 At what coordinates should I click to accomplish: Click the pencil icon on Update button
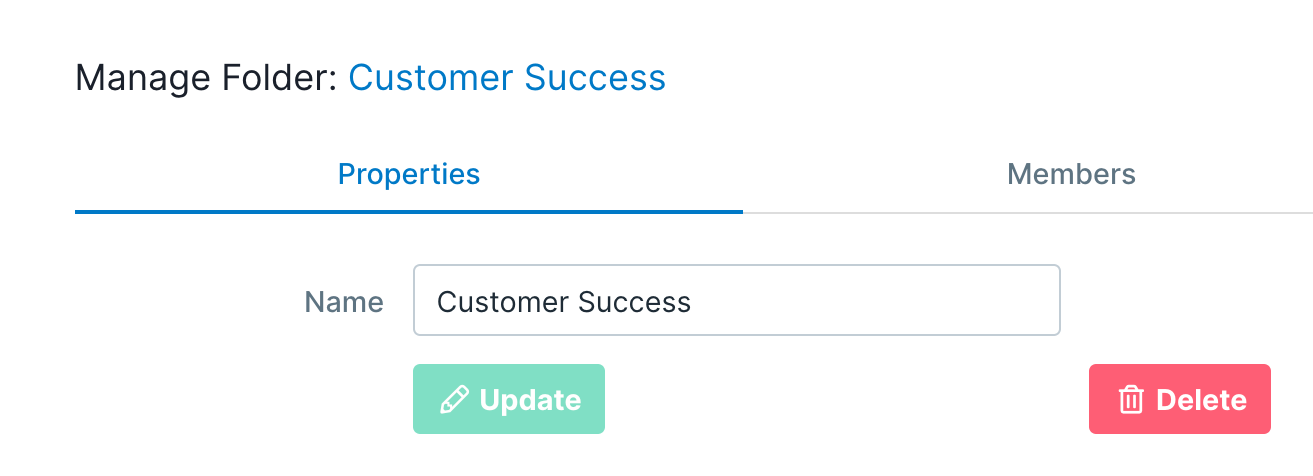pos(453,400)
